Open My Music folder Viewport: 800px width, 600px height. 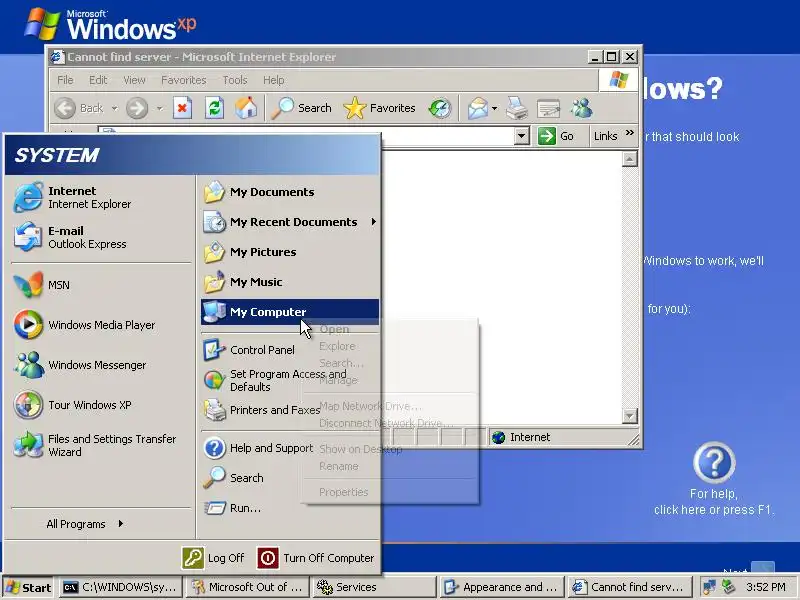point(290,282)
